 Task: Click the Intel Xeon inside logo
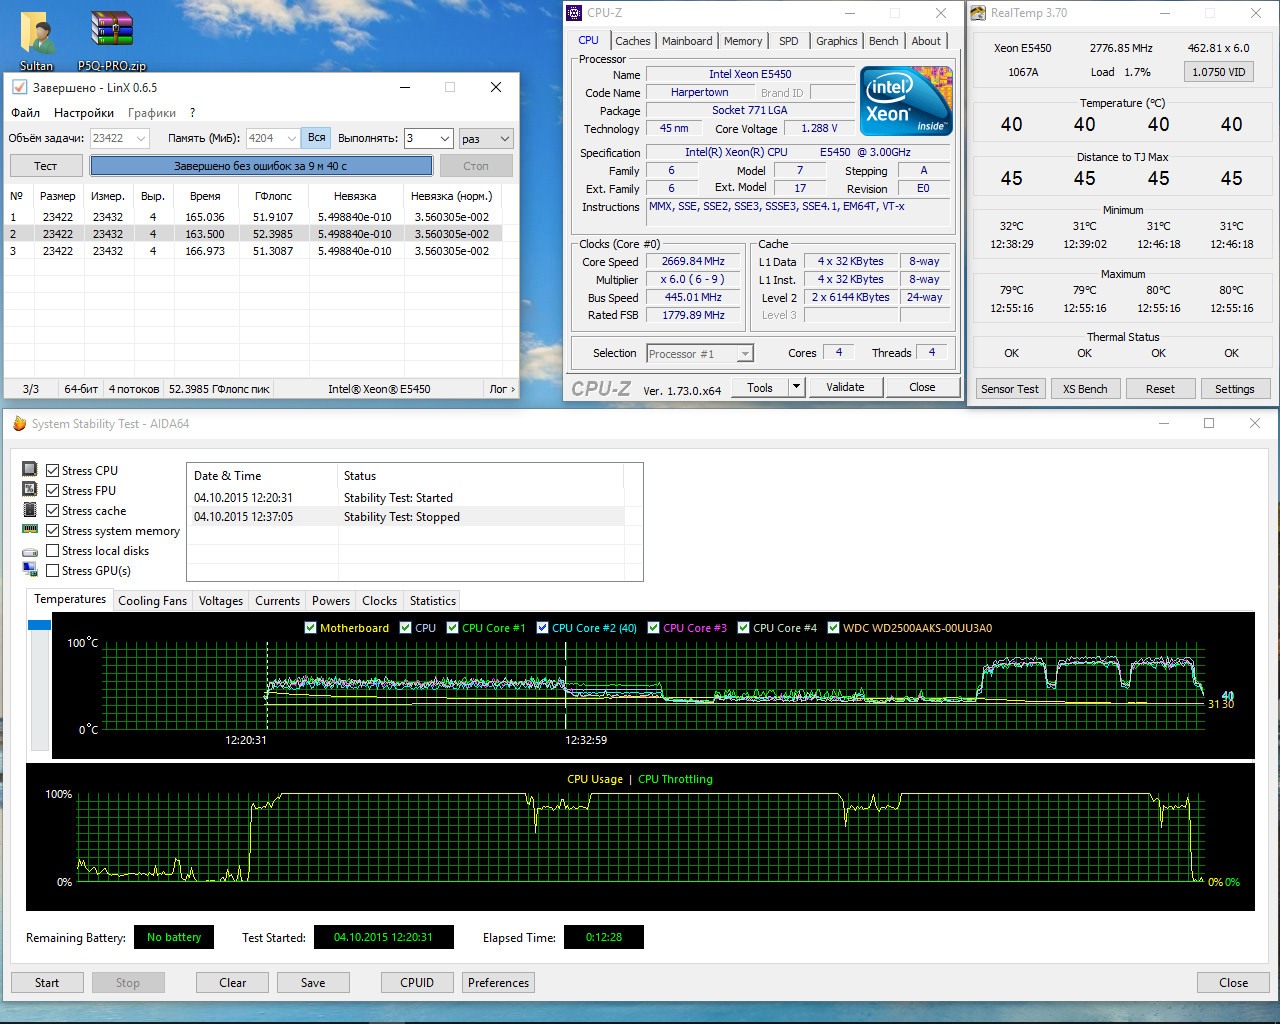[906, 101]
